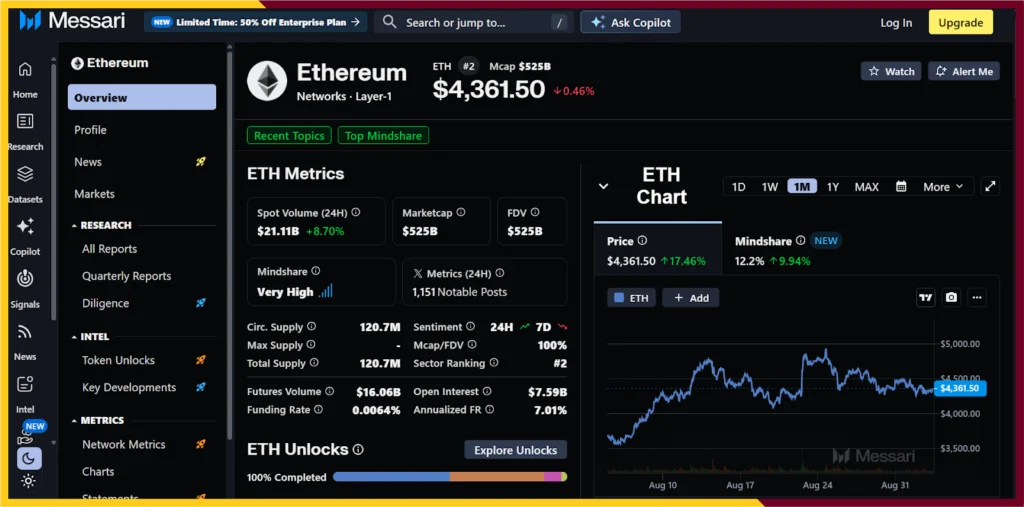Select the Mindshare chart tab
Viewport: 1024px width, 507px height.
(x=787, y=250)
